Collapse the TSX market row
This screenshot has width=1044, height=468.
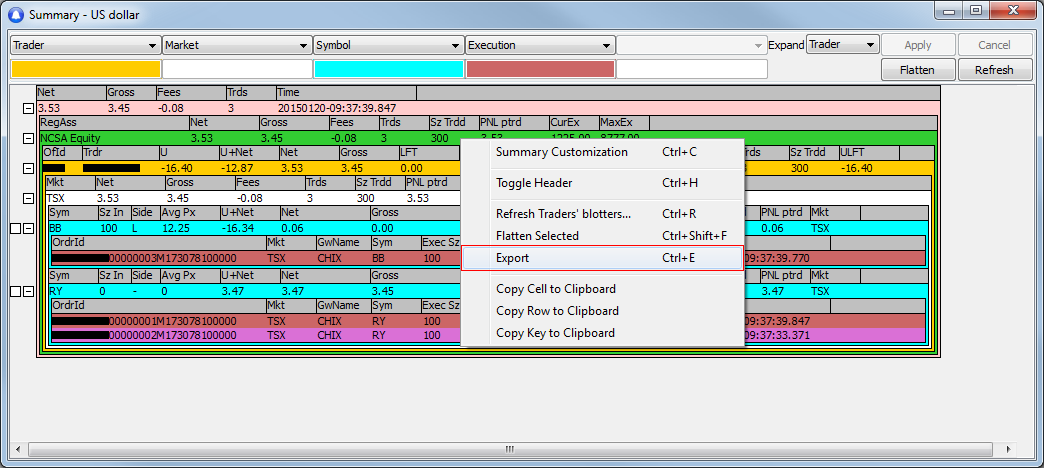click(29, 198)
